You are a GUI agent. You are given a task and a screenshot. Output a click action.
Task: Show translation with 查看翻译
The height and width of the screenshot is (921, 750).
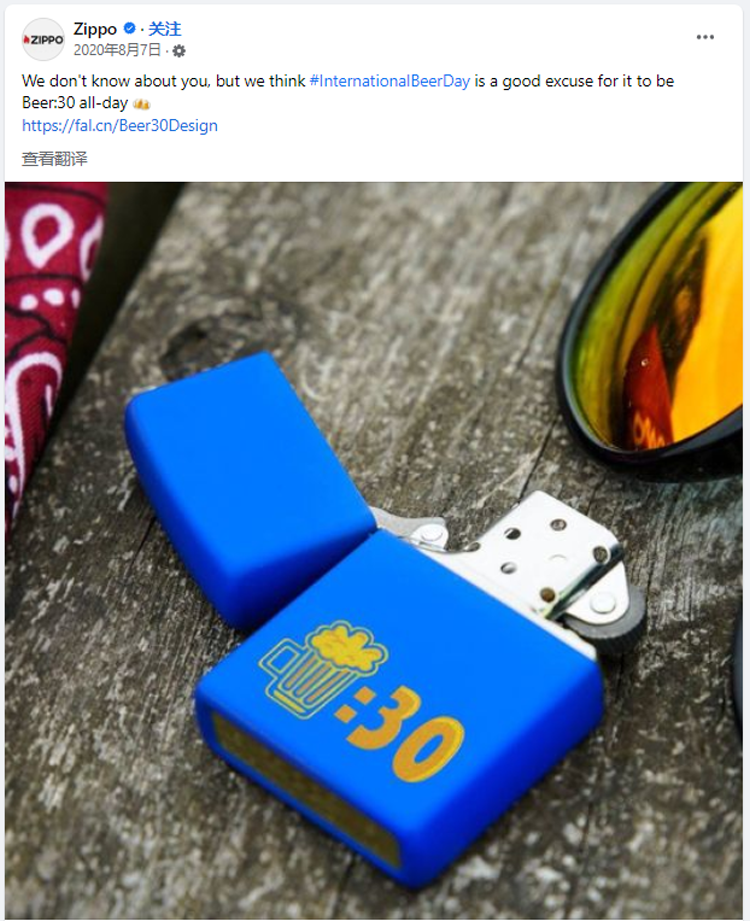point(55,159)
